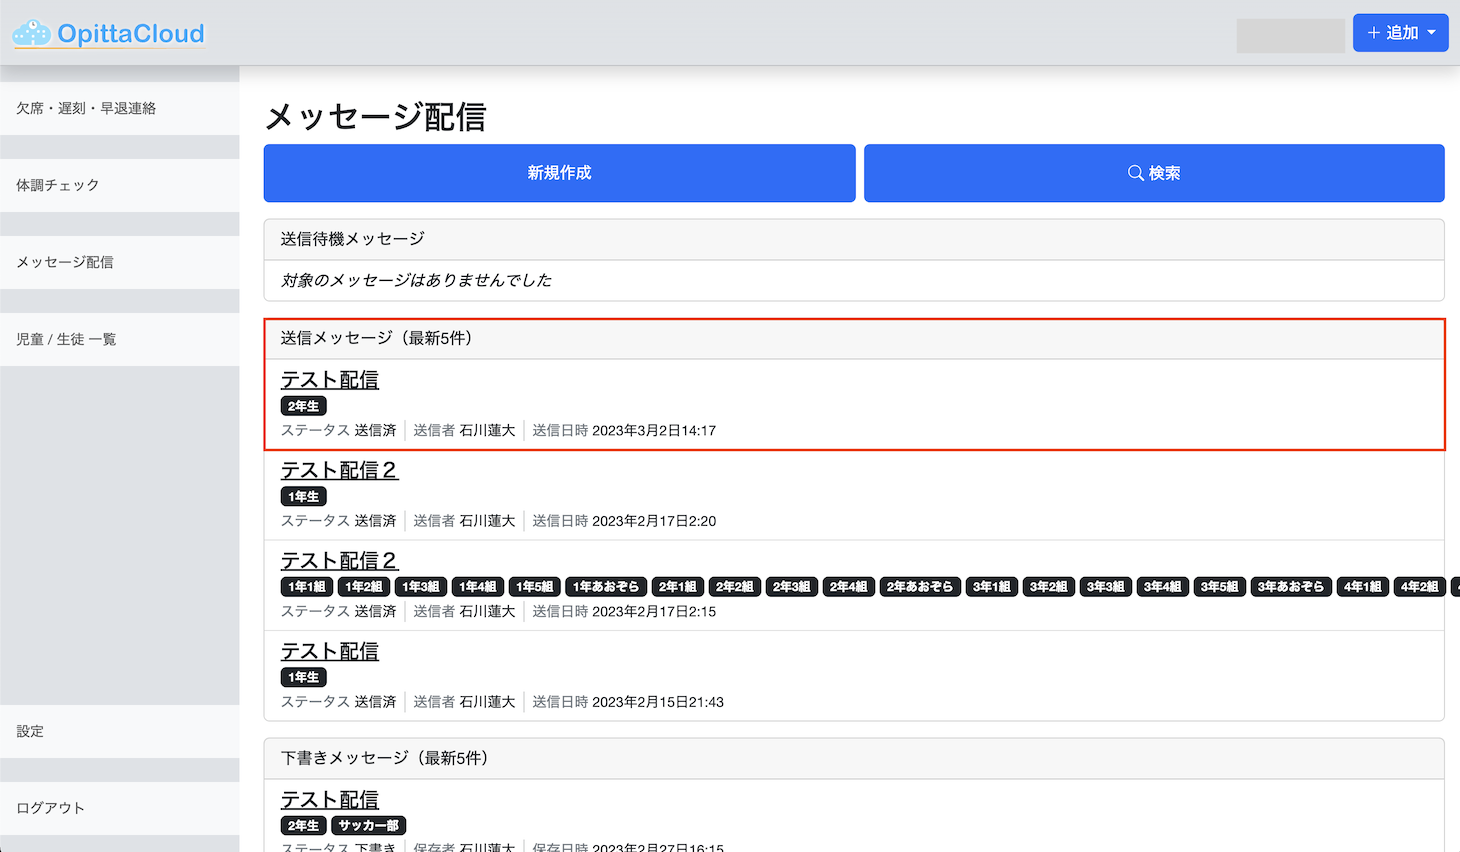Open テスト配信２ sent 2023年2月17日2:20
This screenshot has height=852, width=1460.
click(340, 470)
